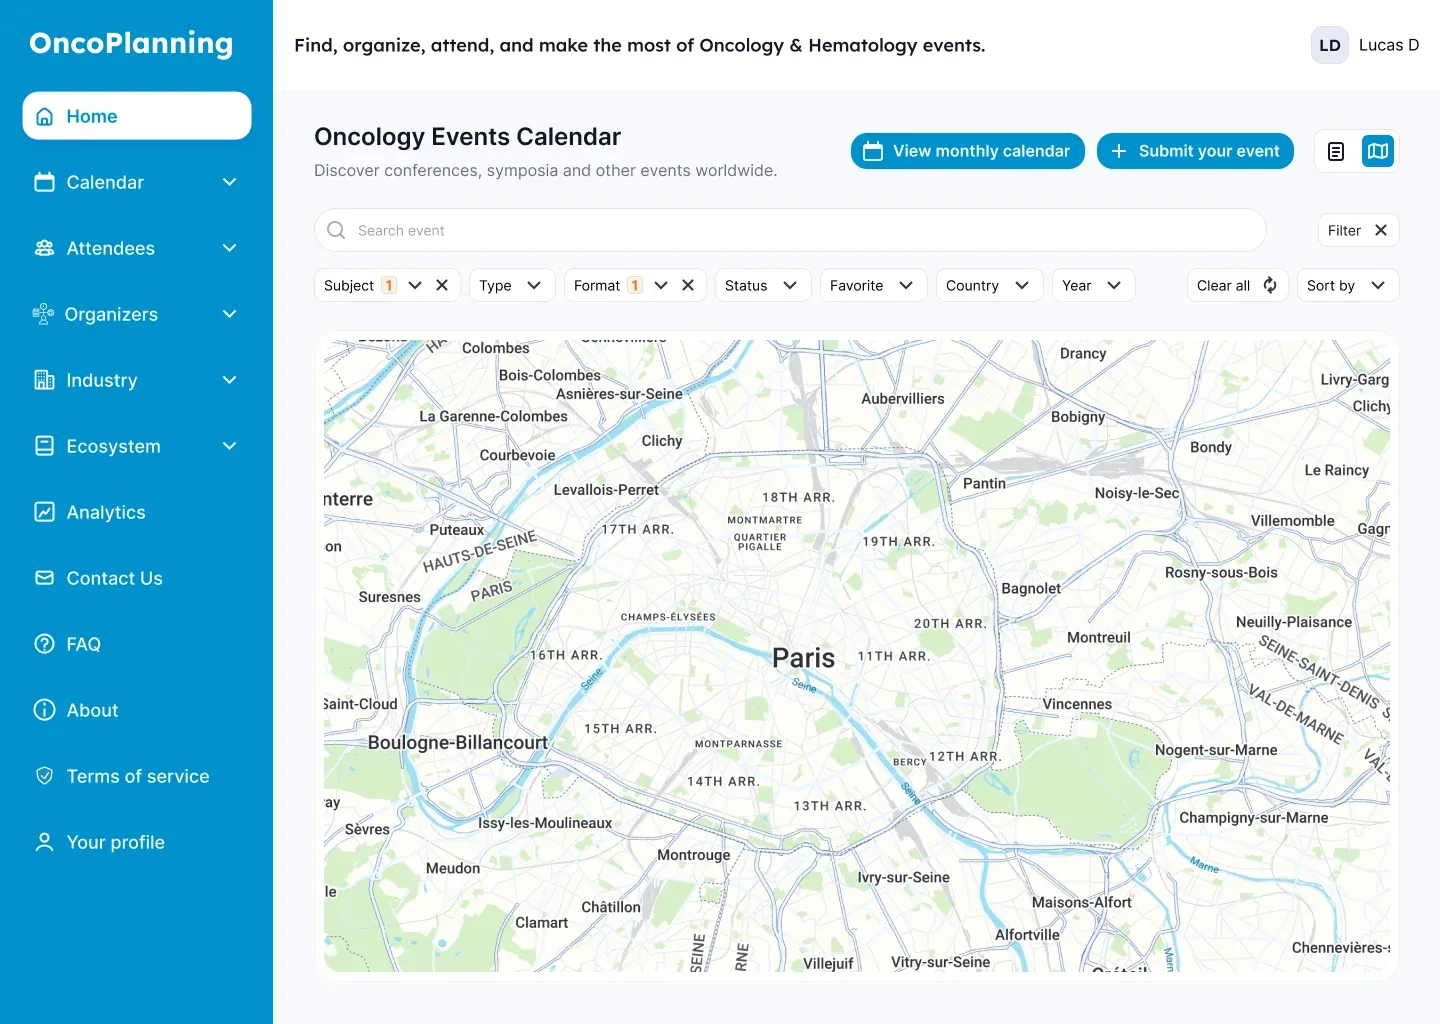Click Boulogne-Billancourt on the map
This screenshot has height=1024, width=1440.
(457, 742)
